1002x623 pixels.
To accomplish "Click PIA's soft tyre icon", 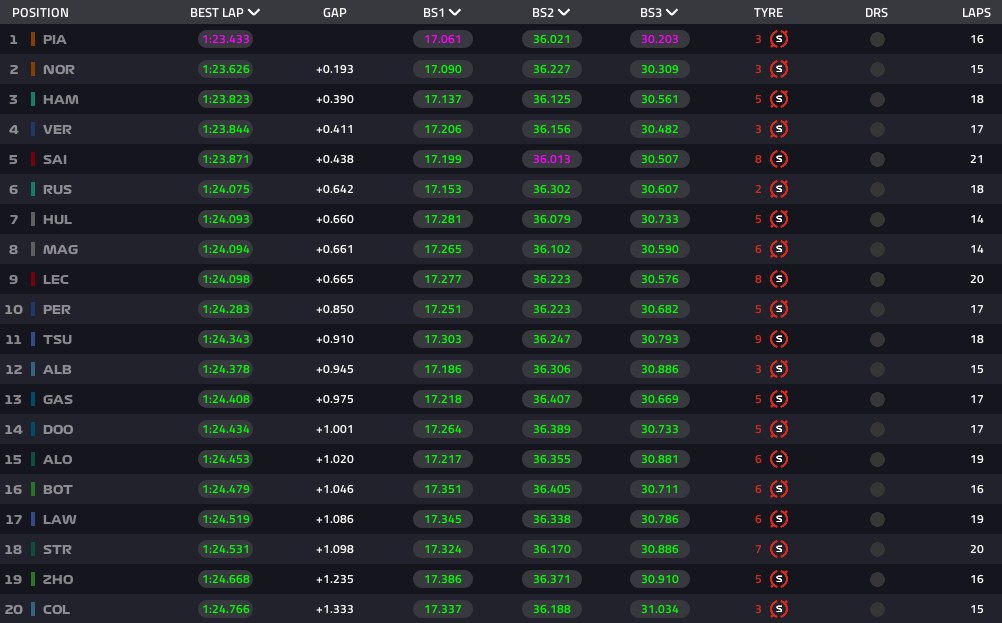I will click(x=778, y=39).
